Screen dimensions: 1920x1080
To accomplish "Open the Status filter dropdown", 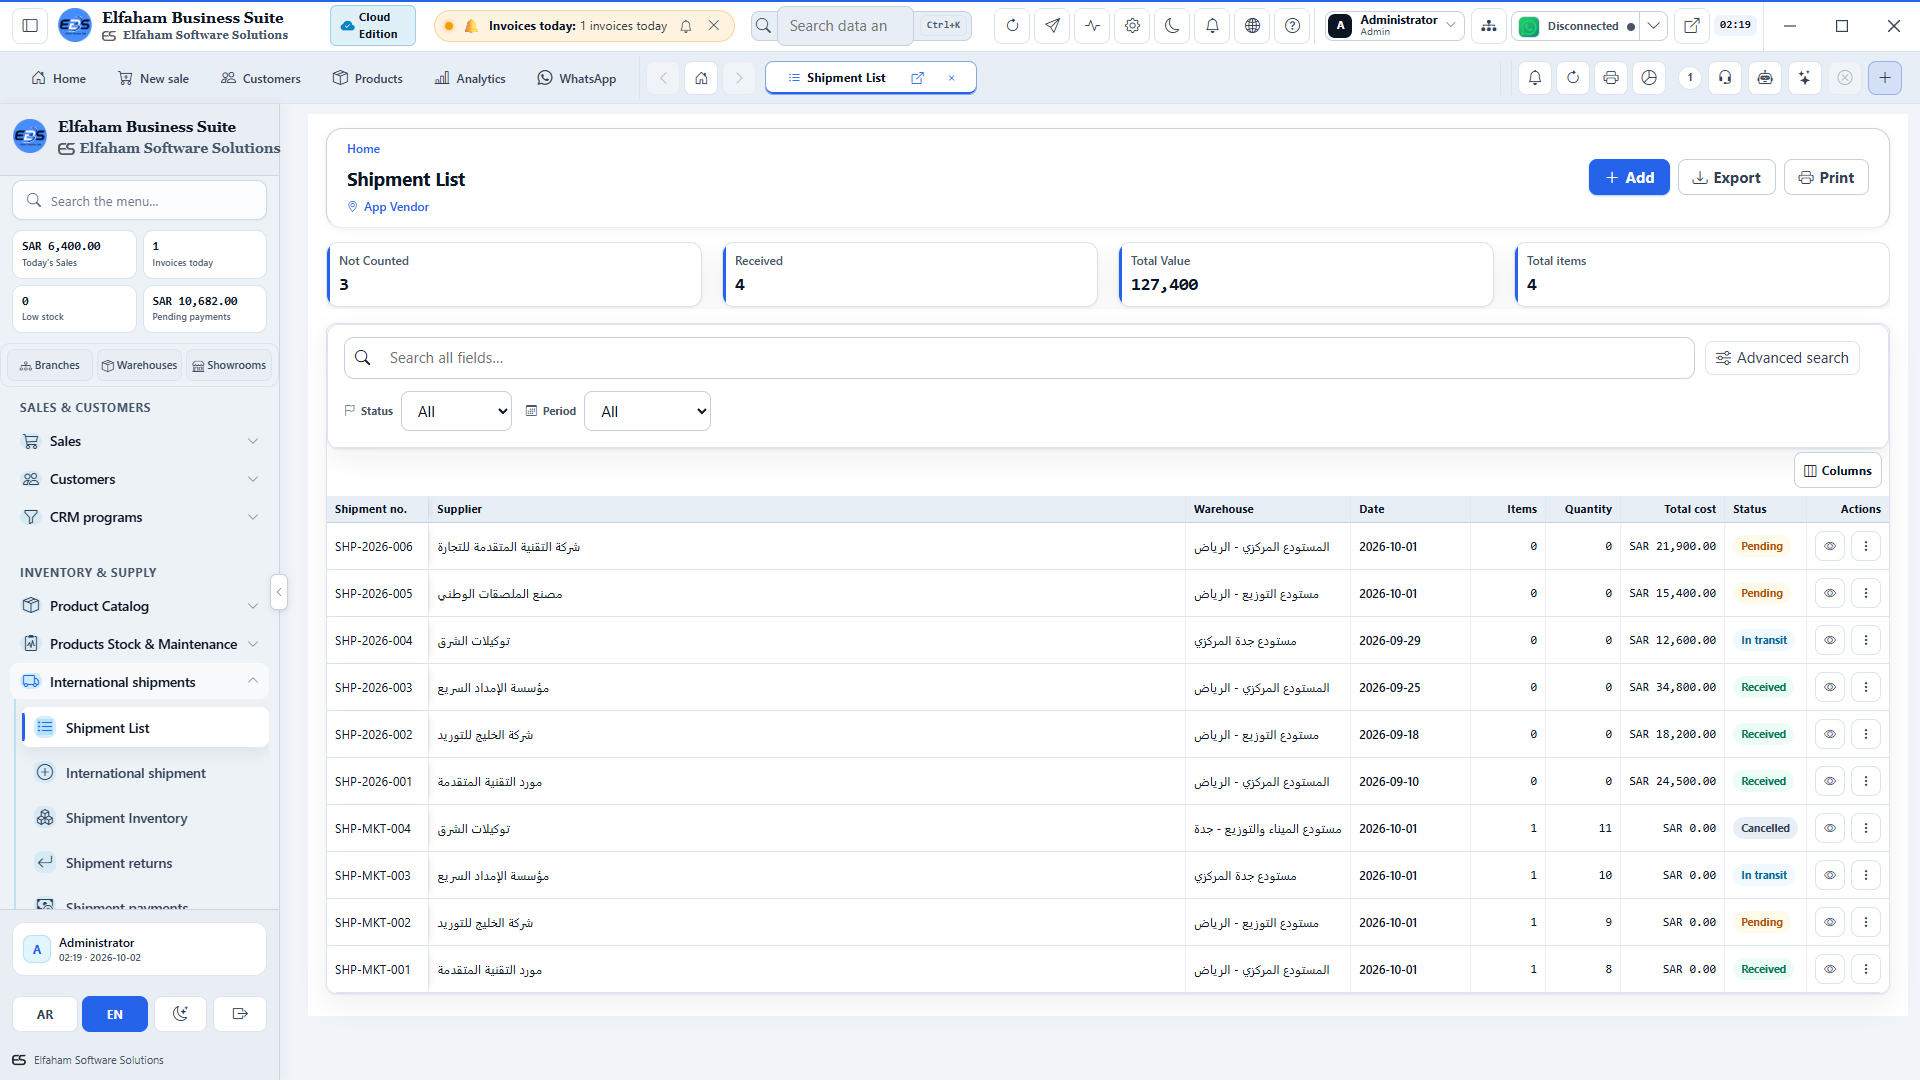I will pos(456,412).
